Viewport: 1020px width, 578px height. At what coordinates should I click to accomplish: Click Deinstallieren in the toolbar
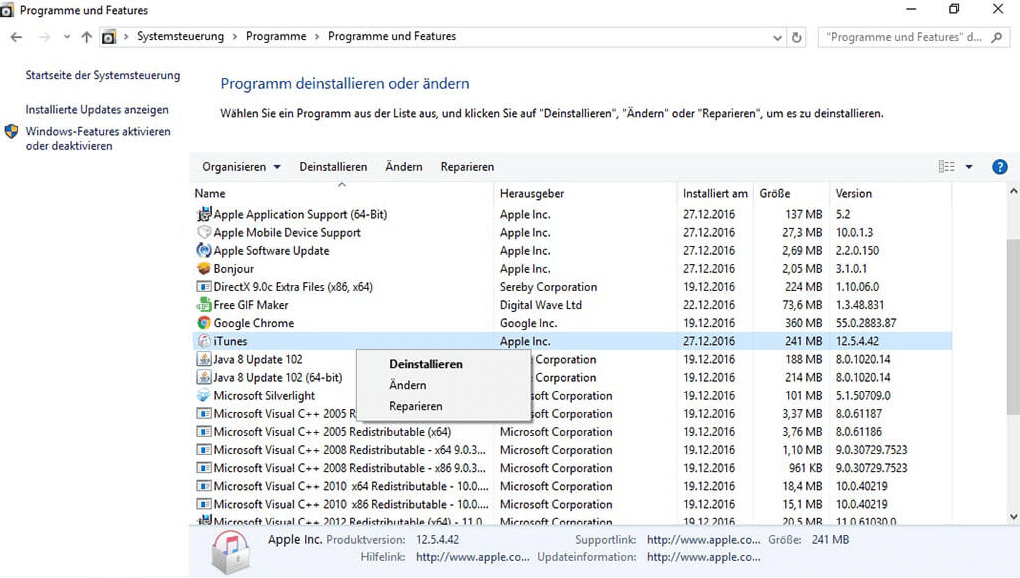coord(333,167)
